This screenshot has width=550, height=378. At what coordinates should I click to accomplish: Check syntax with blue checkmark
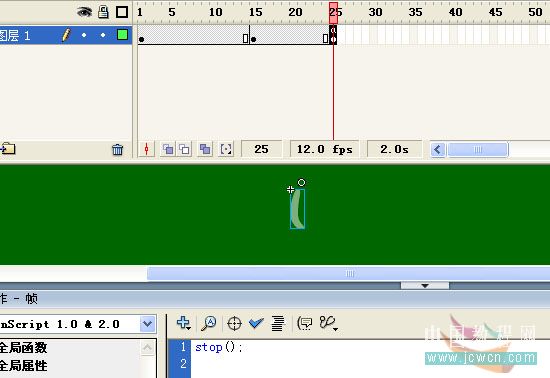[256, 323]
